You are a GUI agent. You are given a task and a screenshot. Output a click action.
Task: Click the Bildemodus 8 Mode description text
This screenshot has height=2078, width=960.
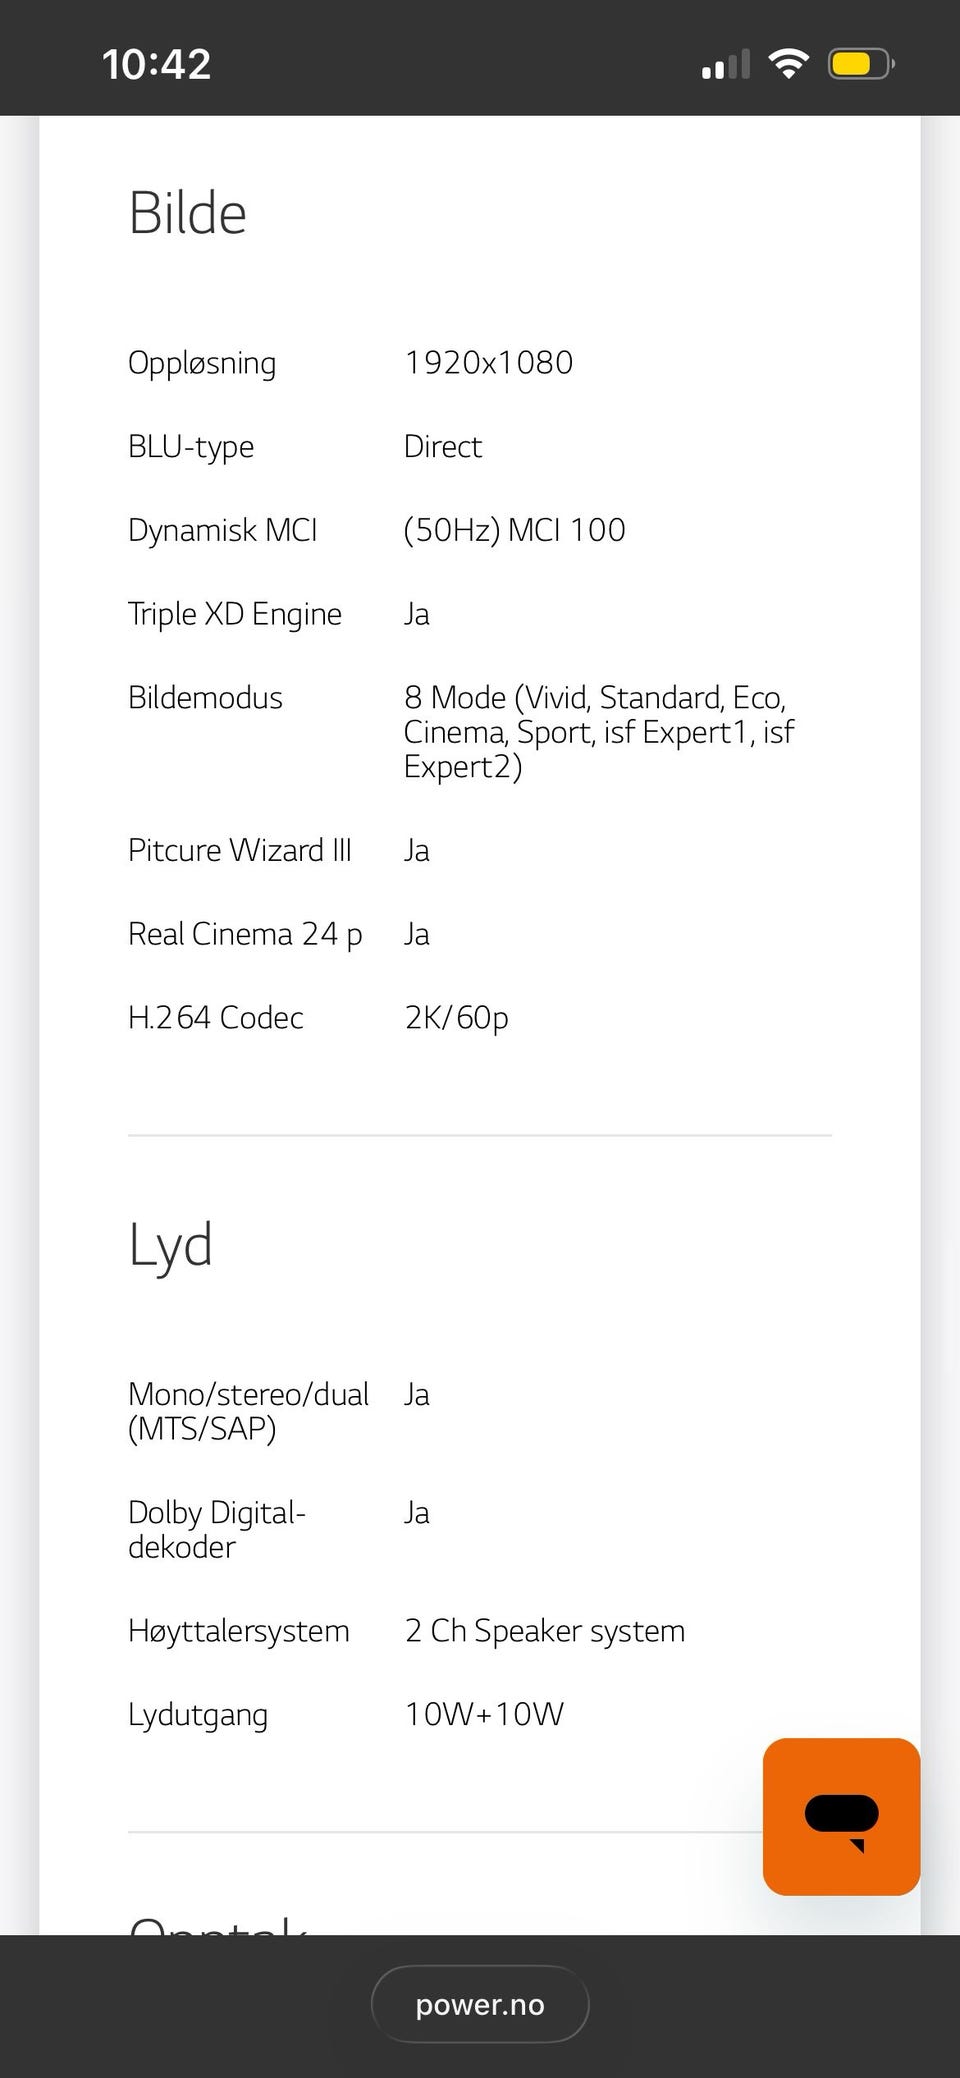[x=599, y=732]
